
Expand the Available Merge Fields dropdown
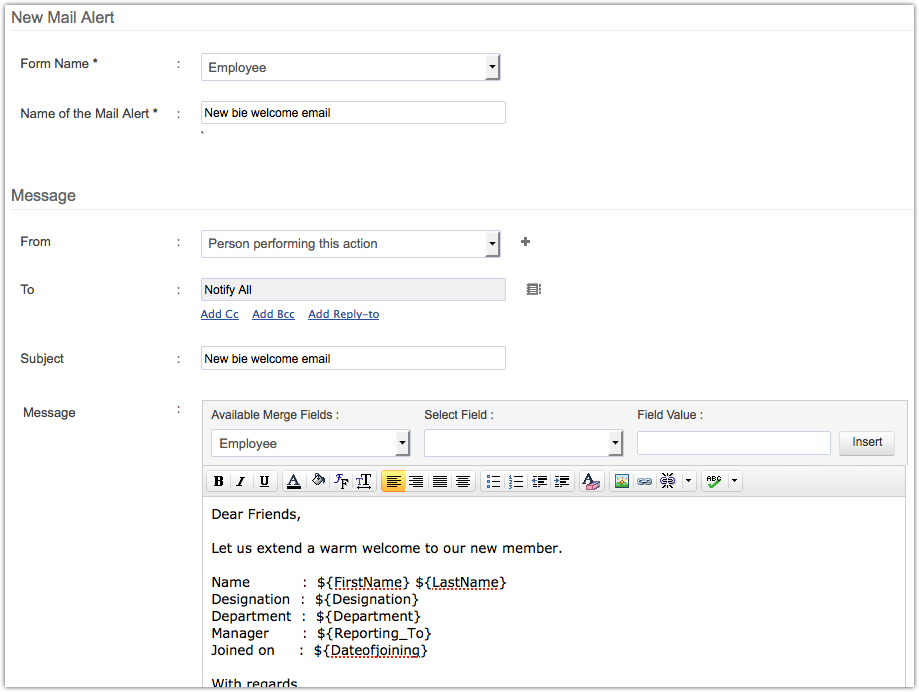coord(310,444)
